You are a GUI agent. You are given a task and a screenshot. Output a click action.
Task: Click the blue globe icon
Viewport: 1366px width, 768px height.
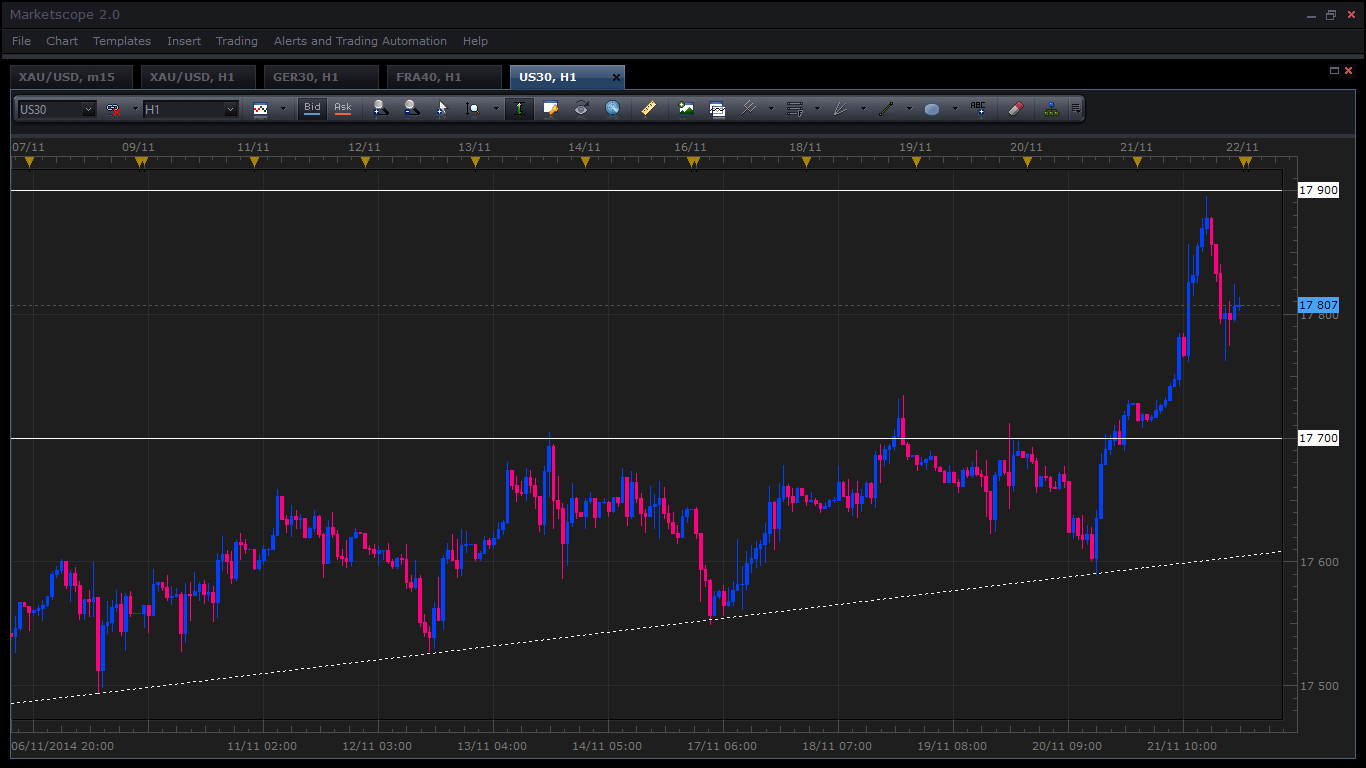tap(612, 109)
